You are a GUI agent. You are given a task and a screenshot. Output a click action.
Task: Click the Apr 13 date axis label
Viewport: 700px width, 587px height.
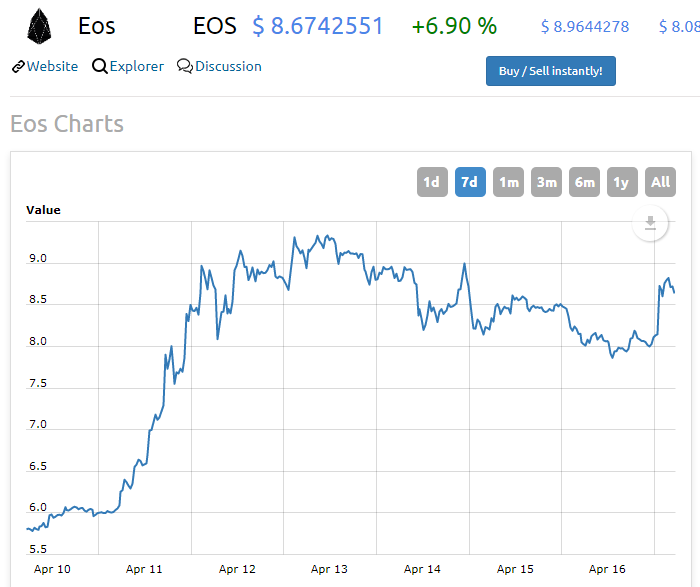click(329, 569)
